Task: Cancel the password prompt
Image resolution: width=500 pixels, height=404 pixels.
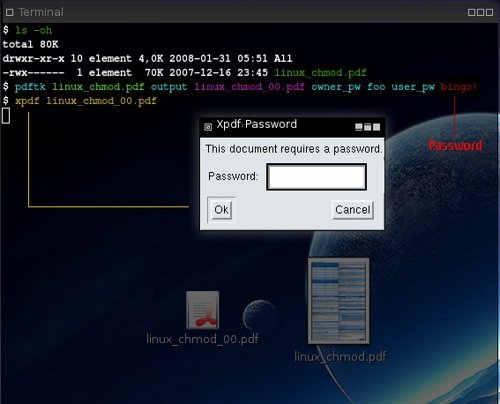Action: click(353, 210)
